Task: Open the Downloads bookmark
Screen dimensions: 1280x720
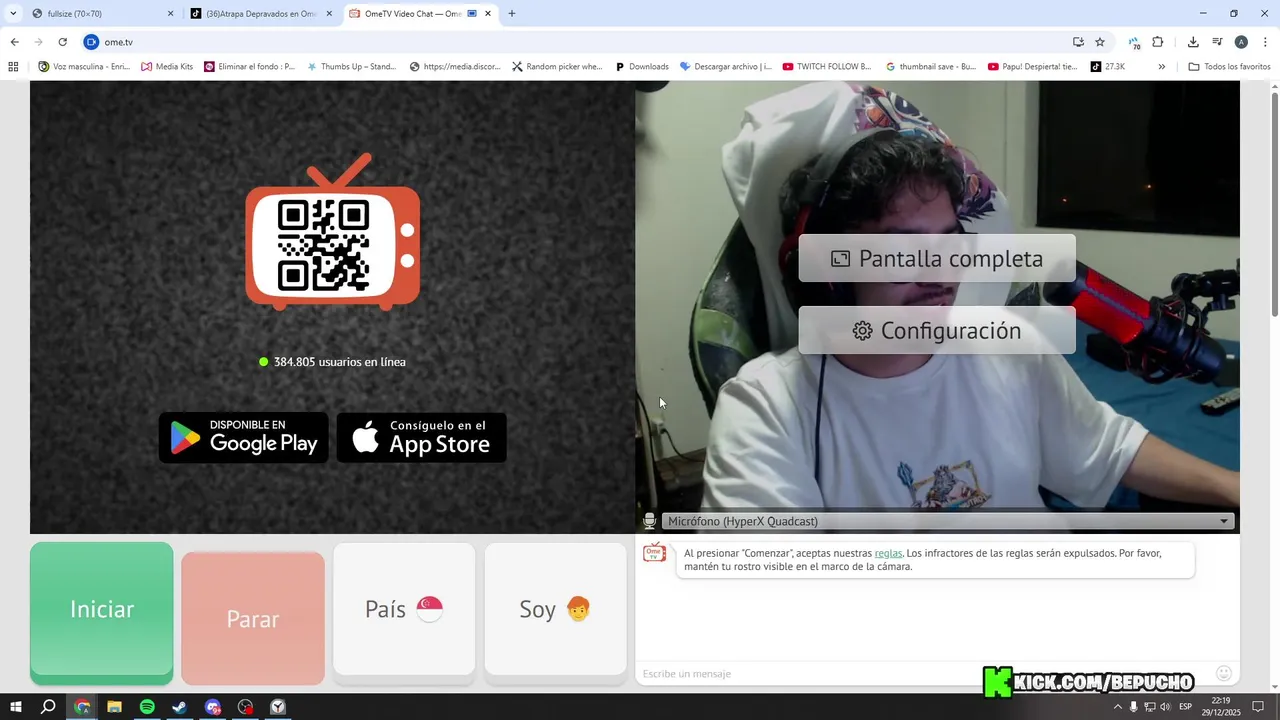Action: click(x=641, y=67)
